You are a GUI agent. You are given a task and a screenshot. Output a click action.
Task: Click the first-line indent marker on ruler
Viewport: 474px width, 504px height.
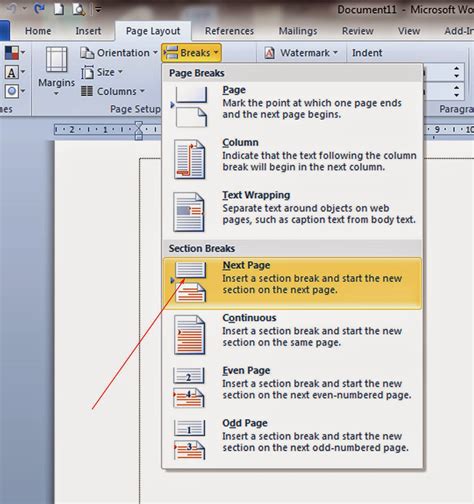[x=138, y=125]
